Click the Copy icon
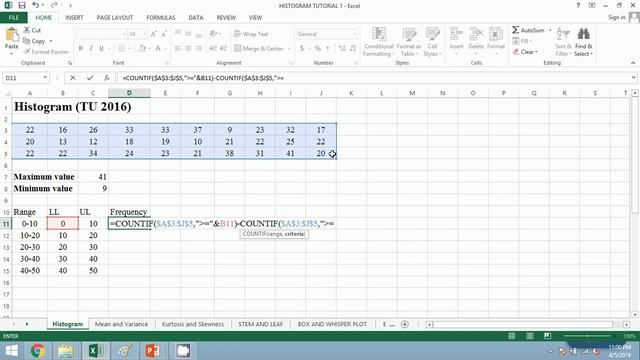Image resolution: width=640 pixels, height=360 pixels. (x=27, y=41)
